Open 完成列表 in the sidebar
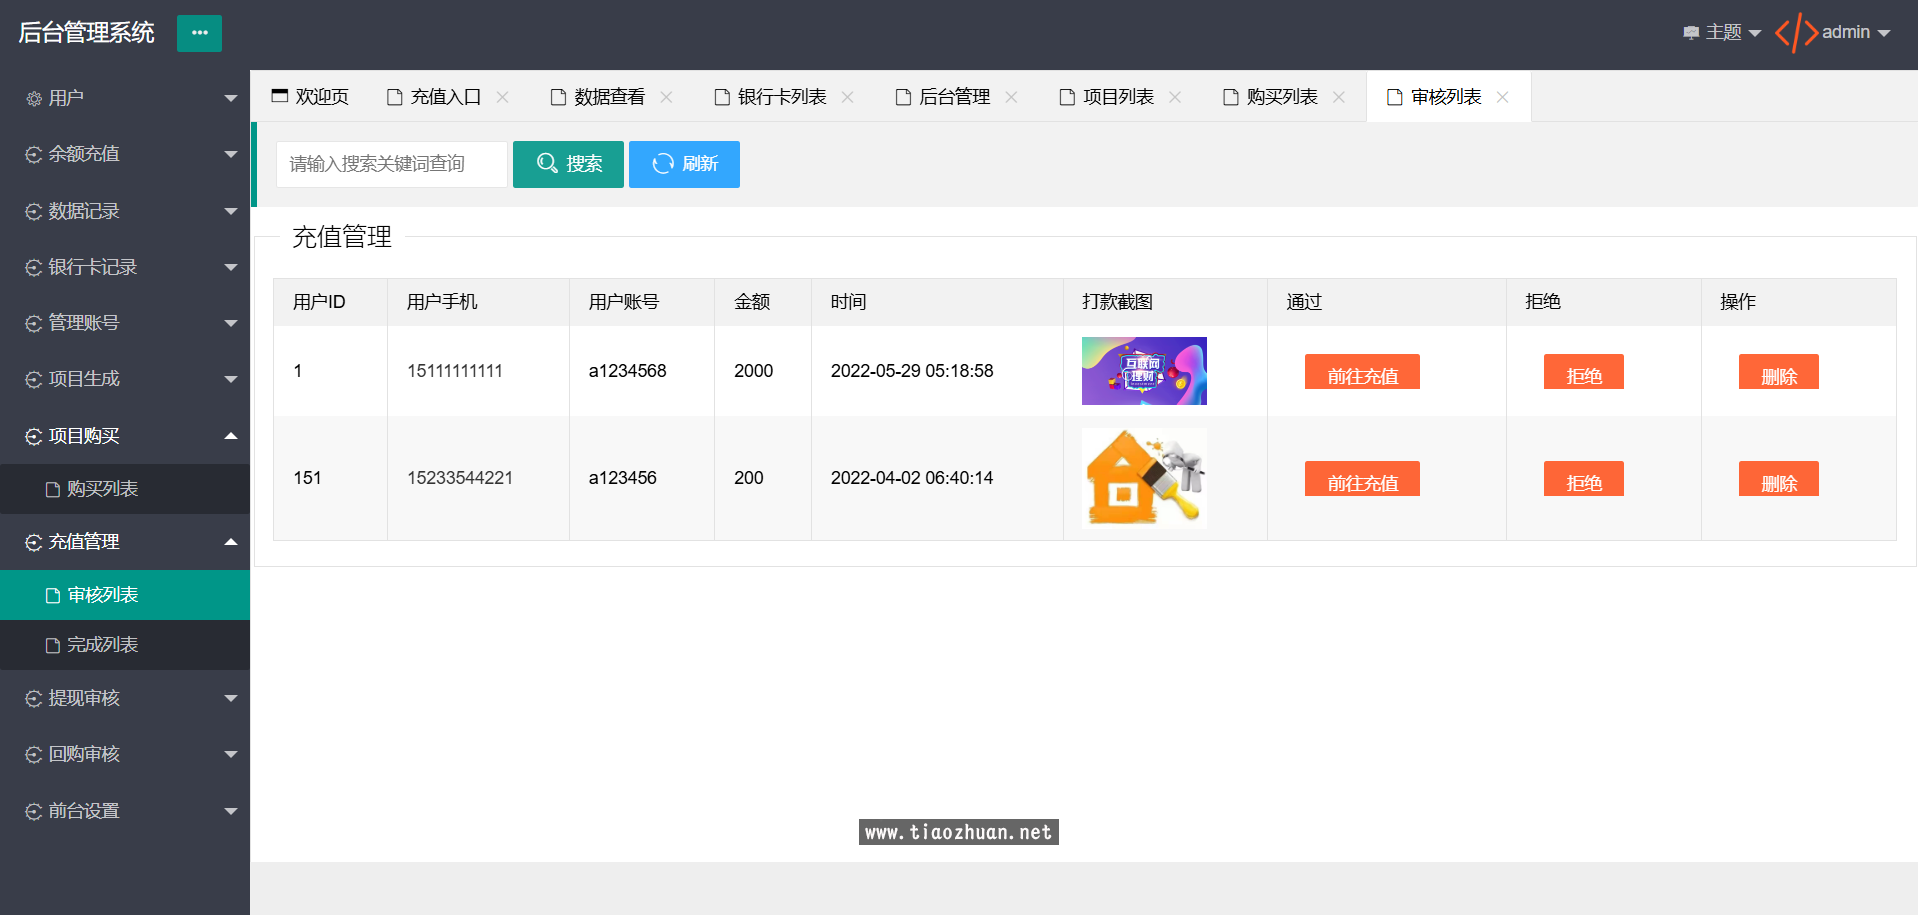1918x915 pixels. [125, 645]
